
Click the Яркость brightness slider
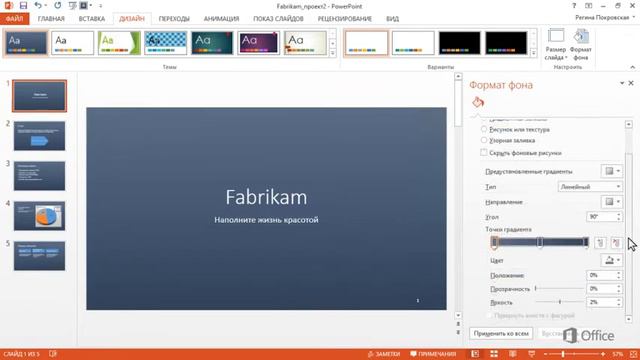point(559,302)
